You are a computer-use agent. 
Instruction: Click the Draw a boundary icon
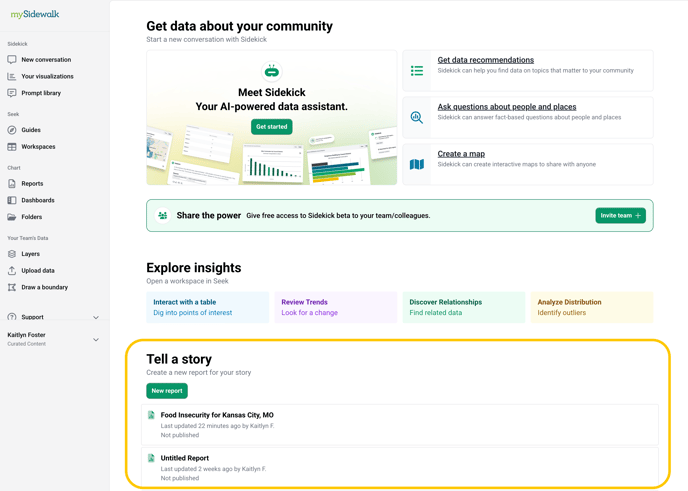12,287
